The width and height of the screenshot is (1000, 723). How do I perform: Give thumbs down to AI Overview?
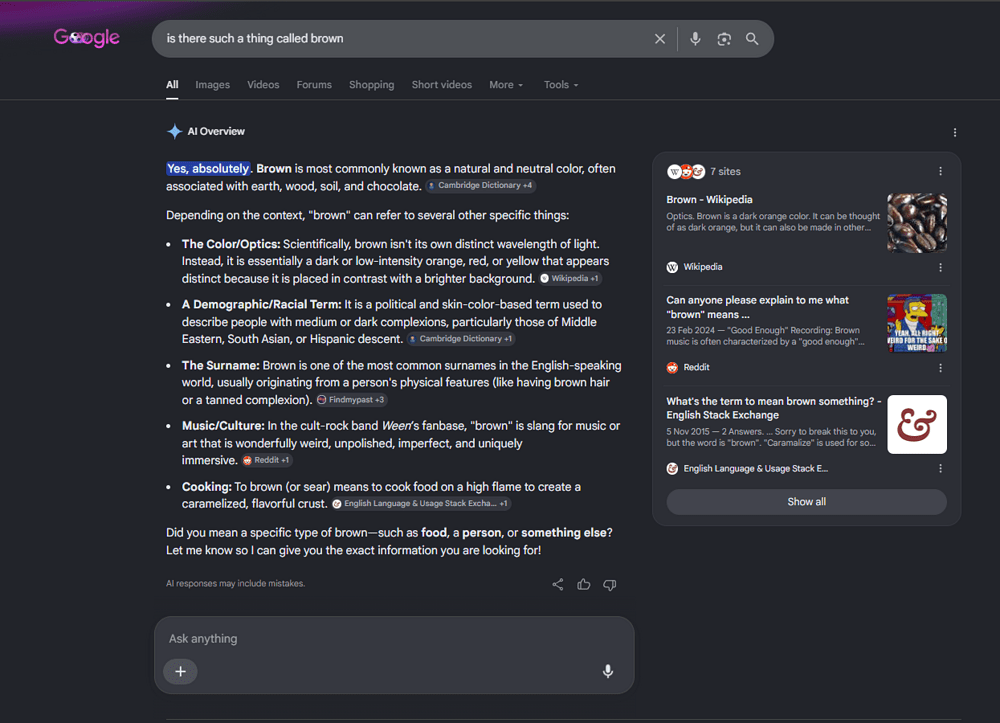click(x=610, y=584)
